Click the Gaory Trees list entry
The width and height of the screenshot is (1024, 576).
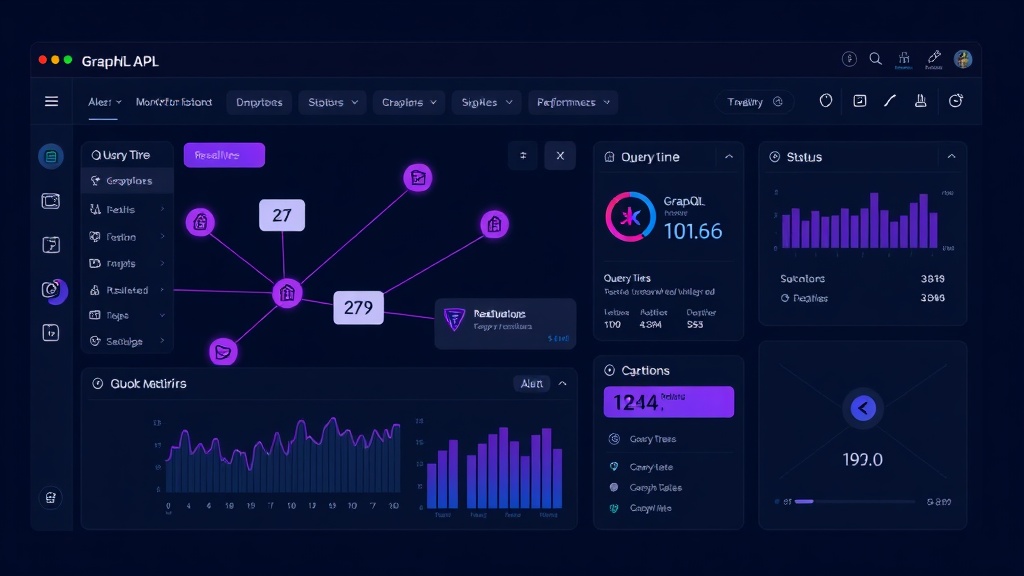tap(669, 439)
